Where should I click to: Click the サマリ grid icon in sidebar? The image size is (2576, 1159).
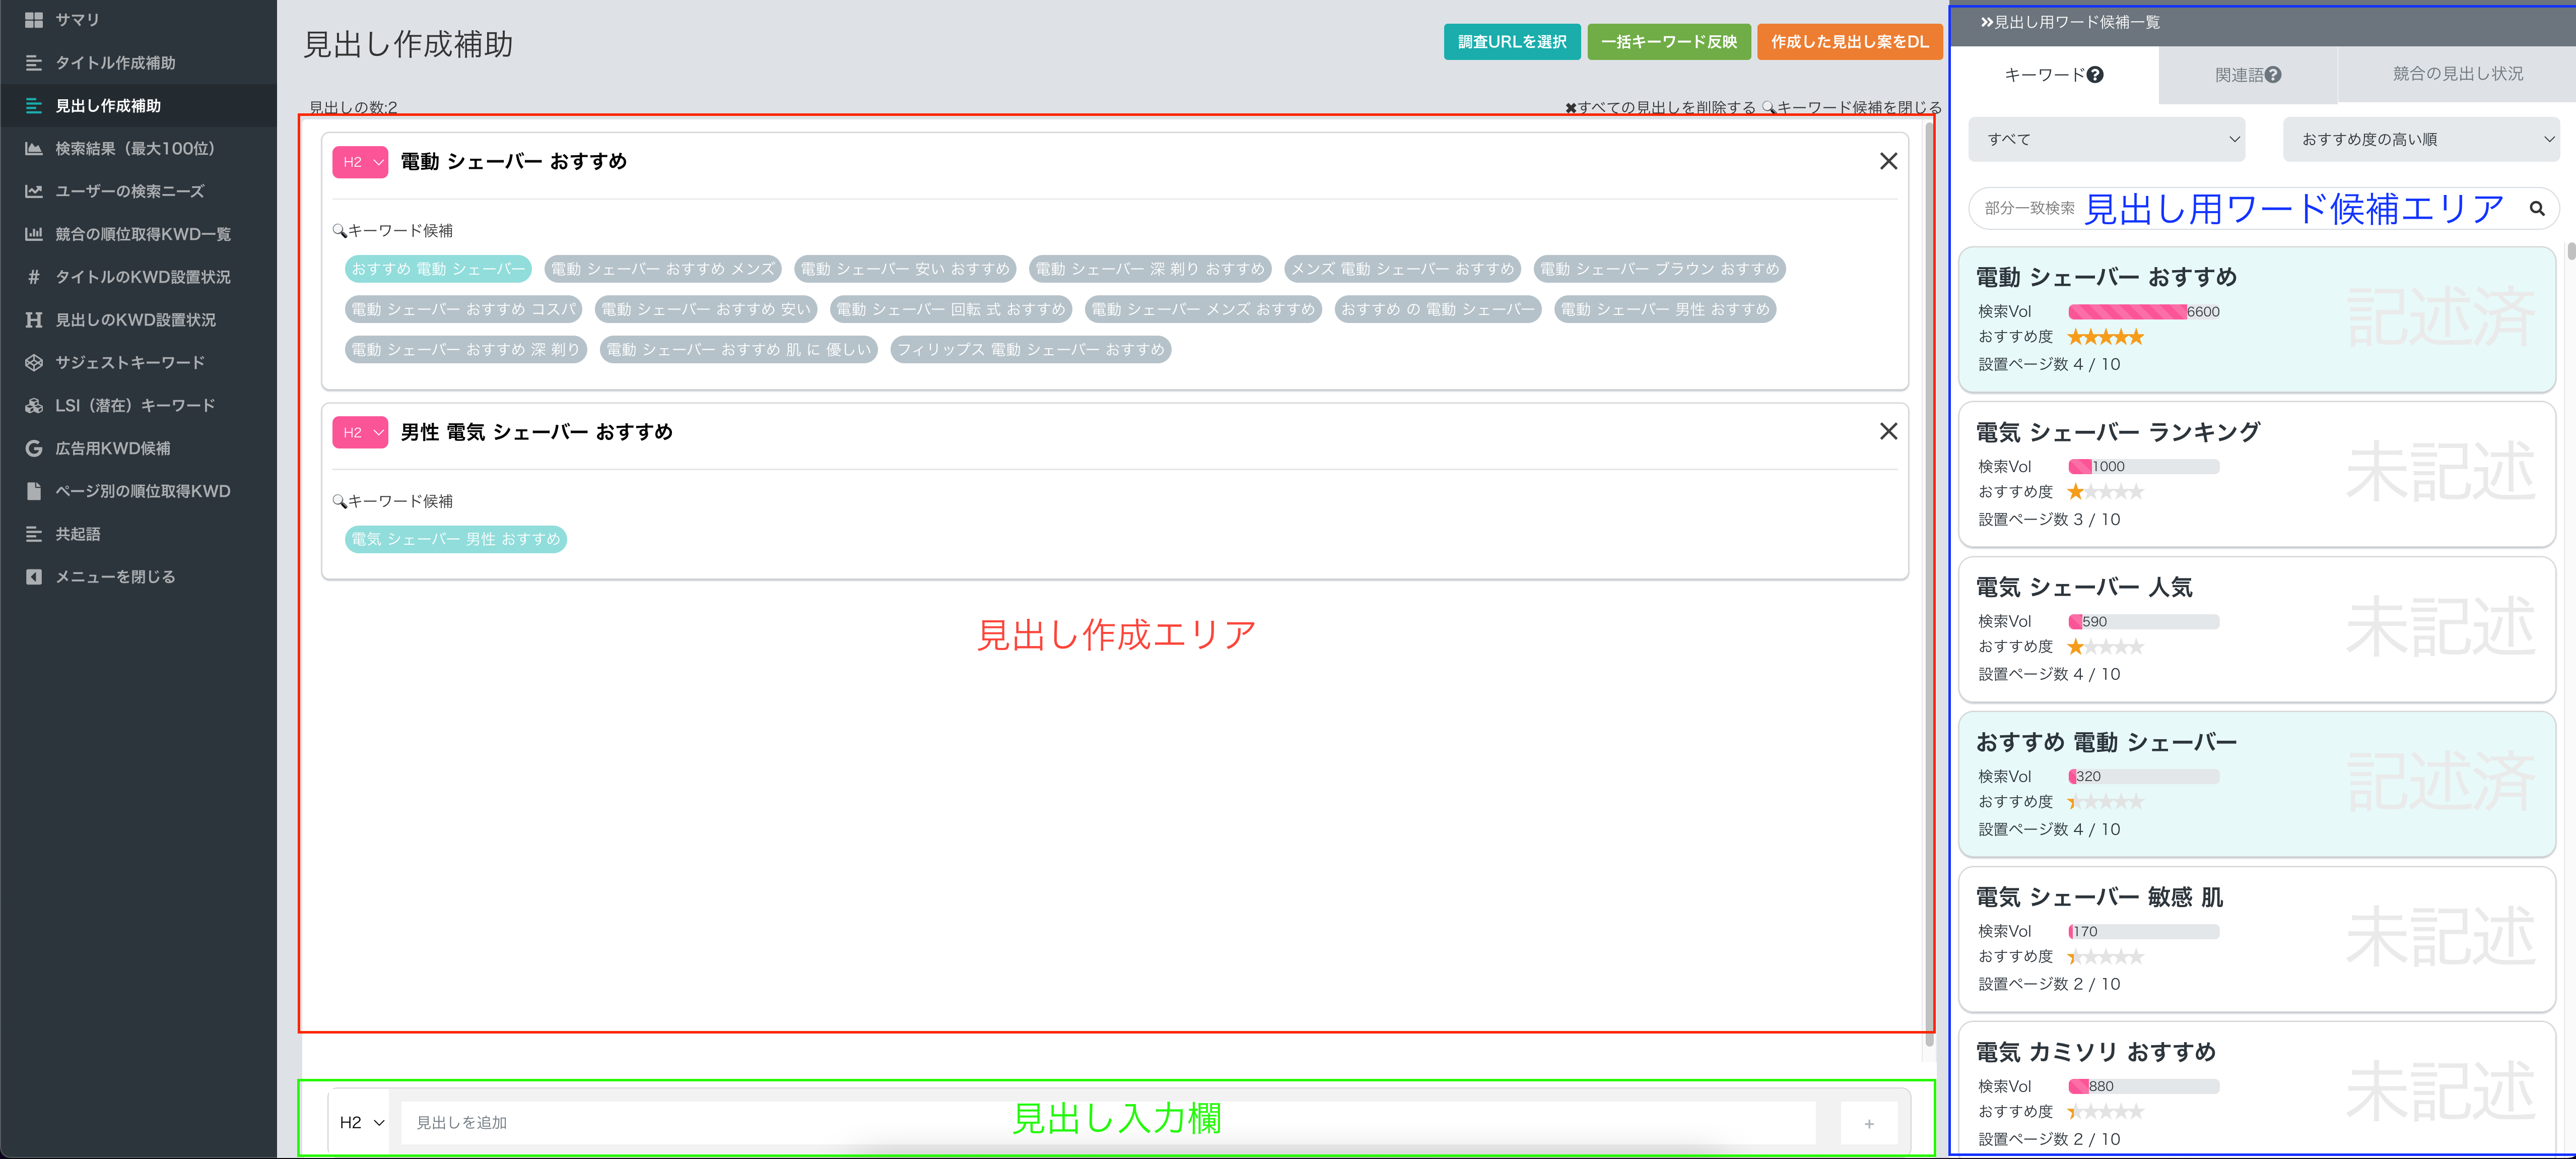(x=34, y=20)
